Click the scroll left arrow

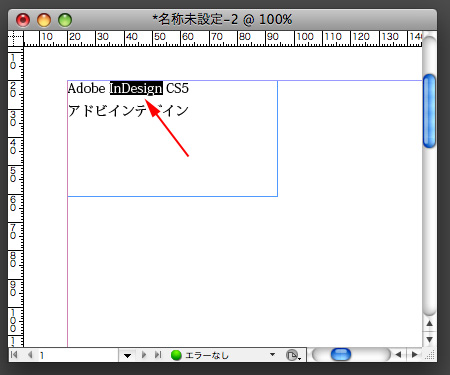(398, 354)
